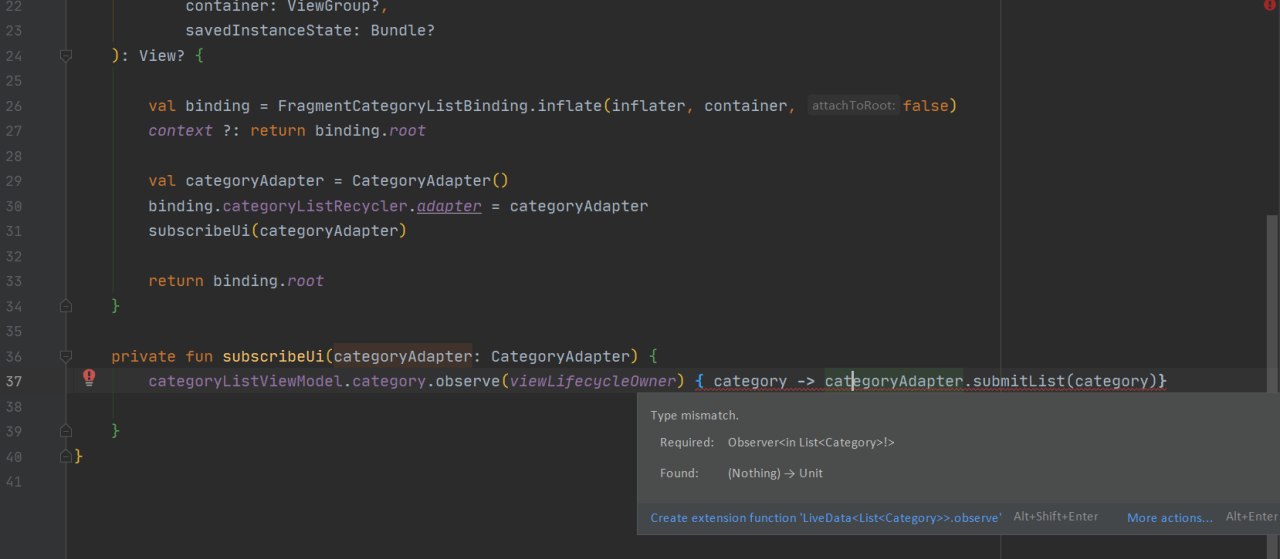Viewport: 1280px width, 559px height.
Task: Open the More actions... link in the tooltip
Action: [x=1169, y=517]
